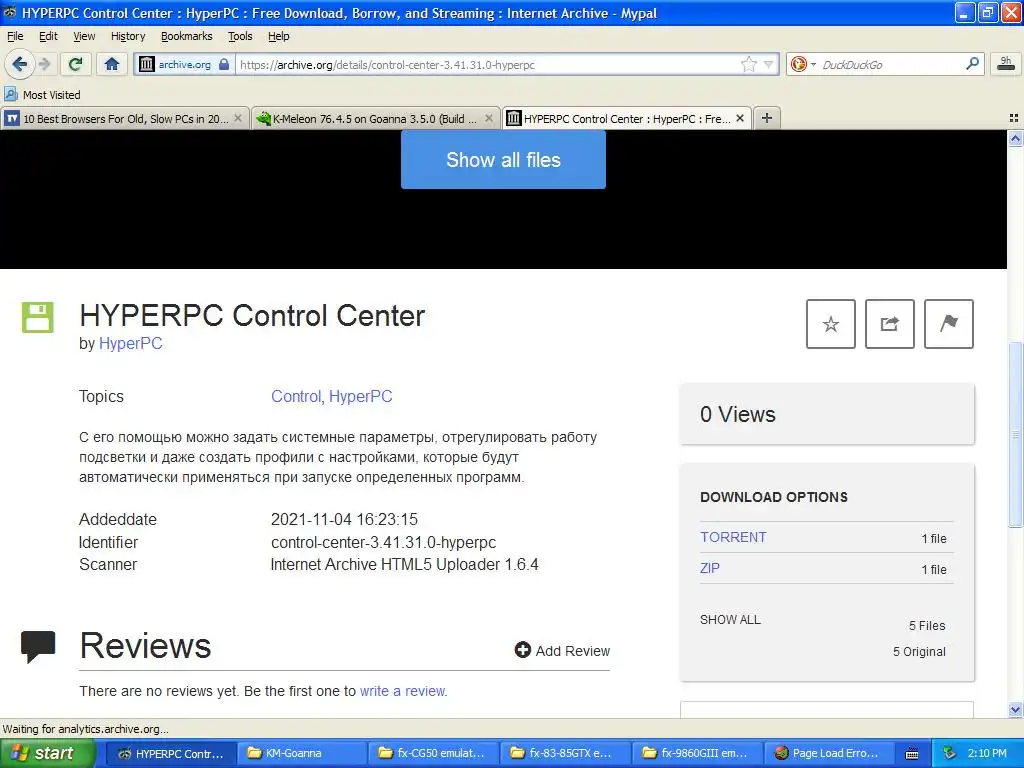Viewport: 1024px width, 768px height.
Task: Select the identifier control-center-3.41.31.0-hyperpc text
Action: pos(383,542)
